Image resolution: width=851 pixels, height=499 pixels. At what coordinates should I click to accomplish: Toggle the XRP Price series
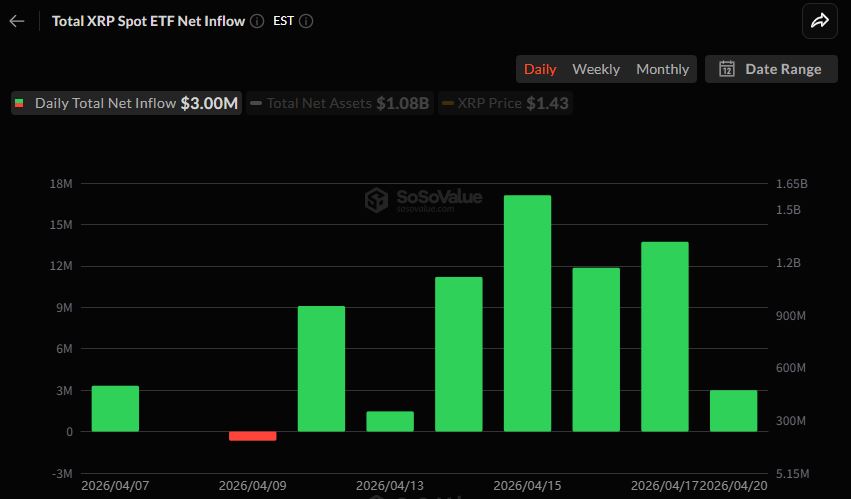click(506, 103)
